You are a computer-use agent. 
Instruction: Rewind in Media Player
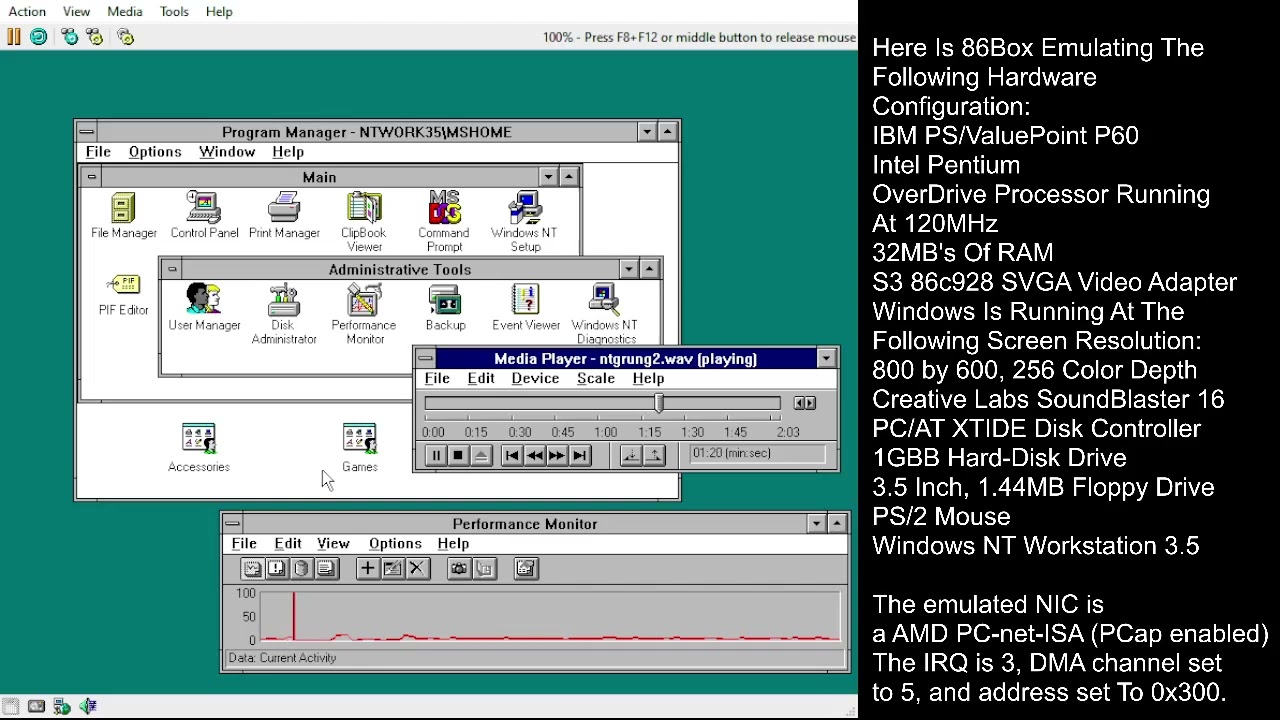[x=534, y=456]
